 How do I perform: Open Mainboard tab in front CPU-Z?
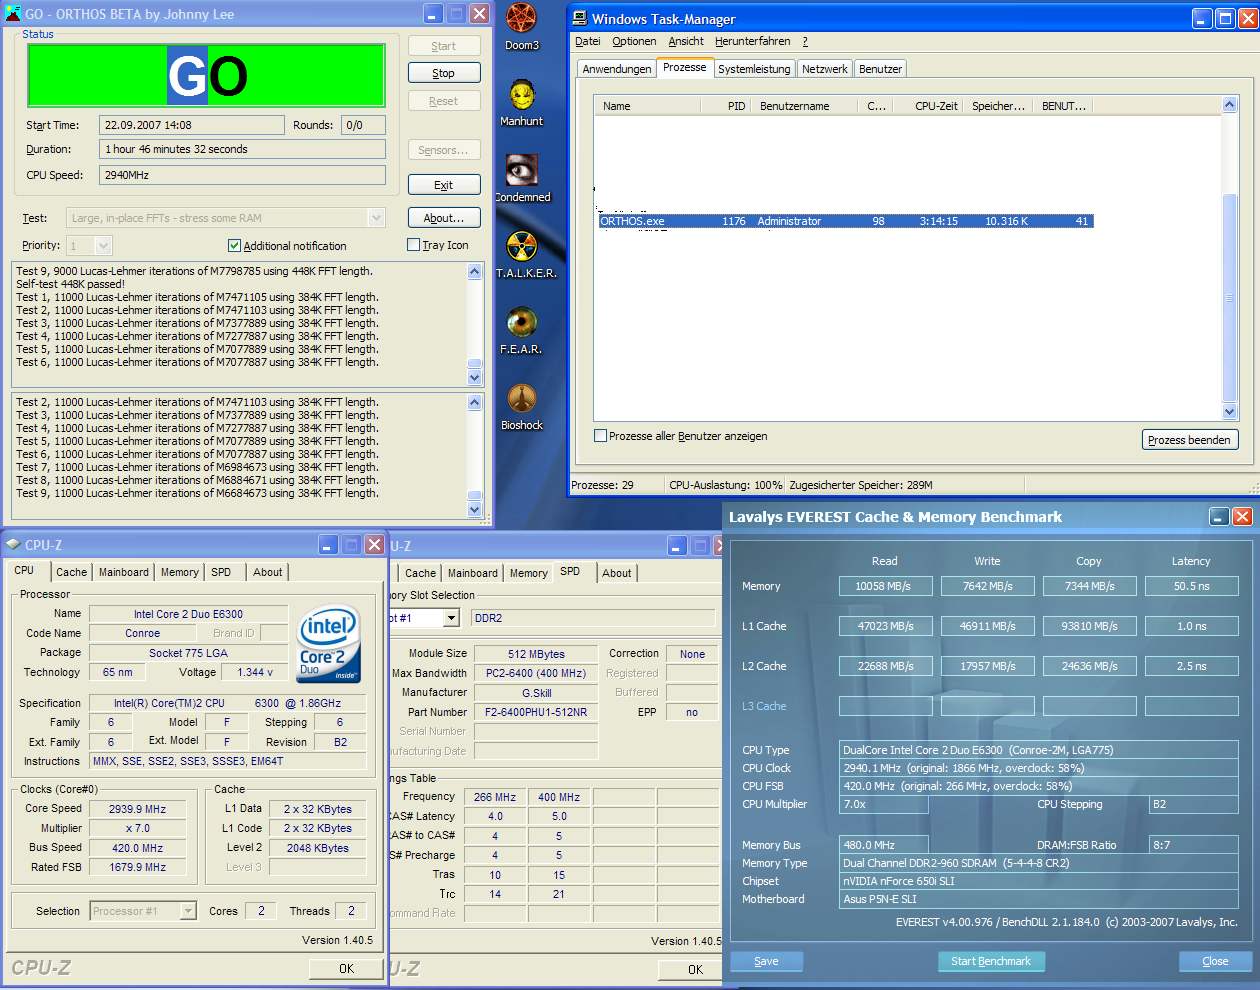124,573
